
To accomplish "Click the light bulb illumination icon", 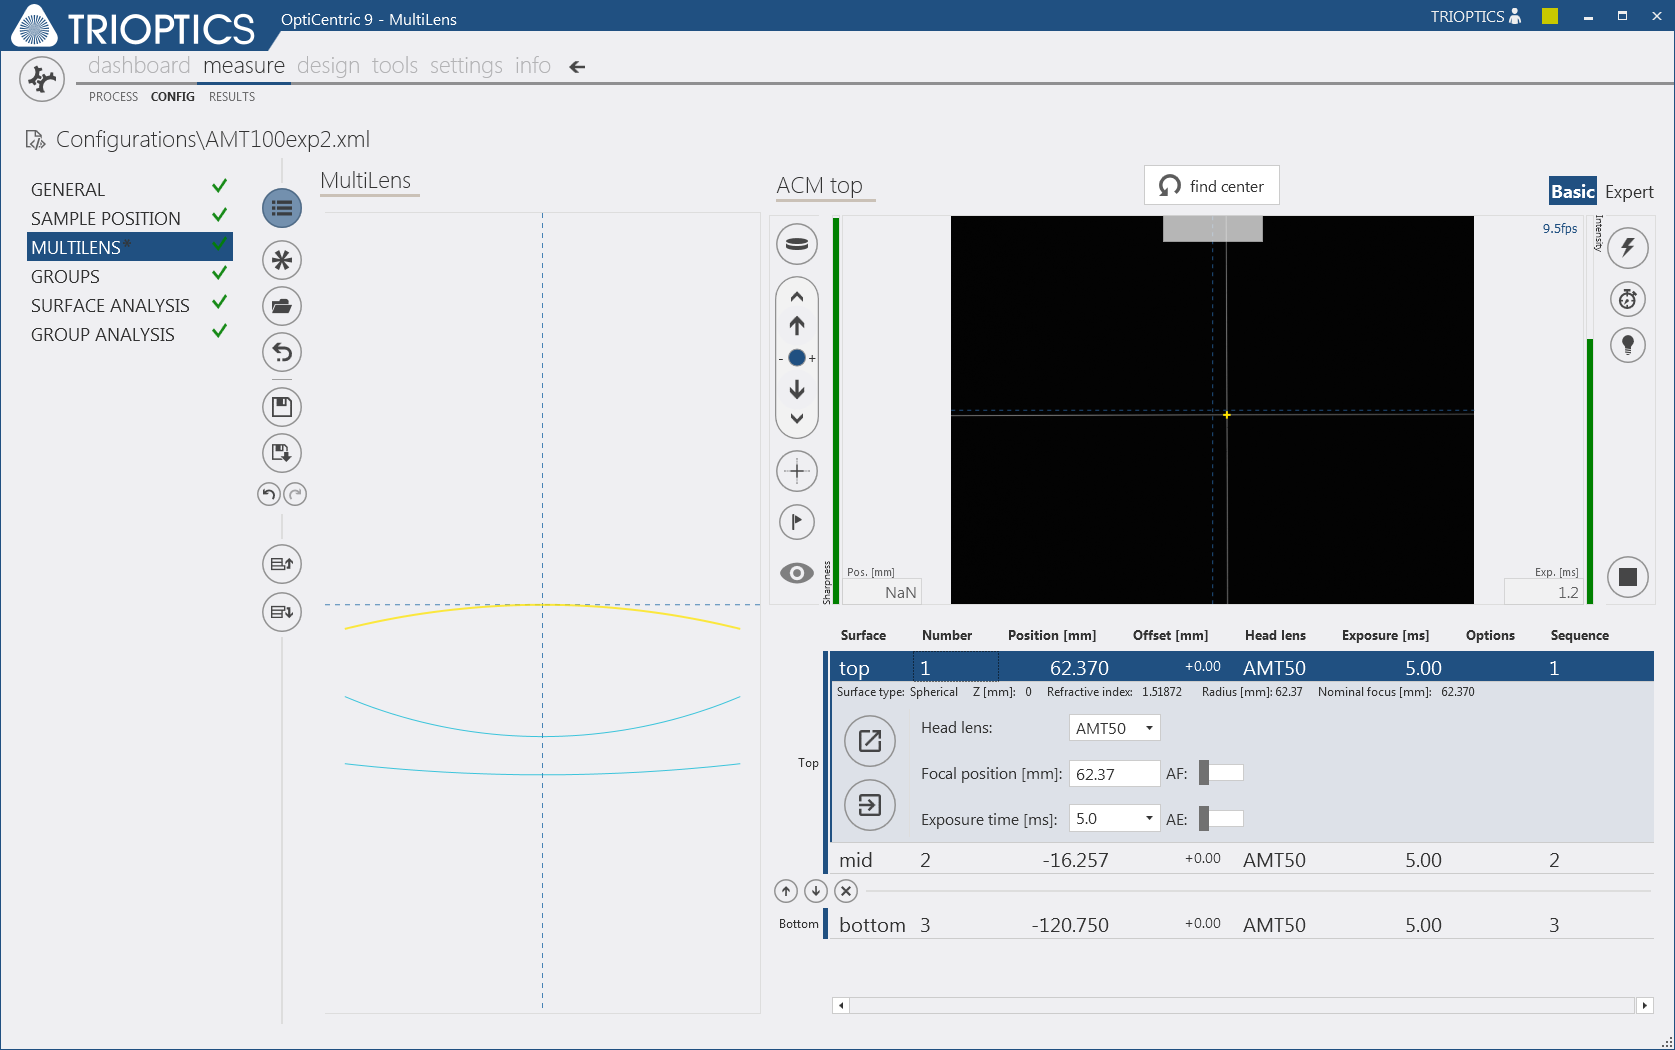I will (1628, 345).
